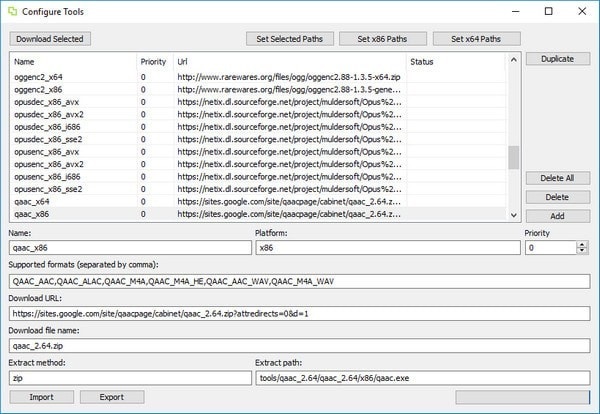
Task: Focus the Extract path field
Action: pyautogui.click(x=423, y=378)
